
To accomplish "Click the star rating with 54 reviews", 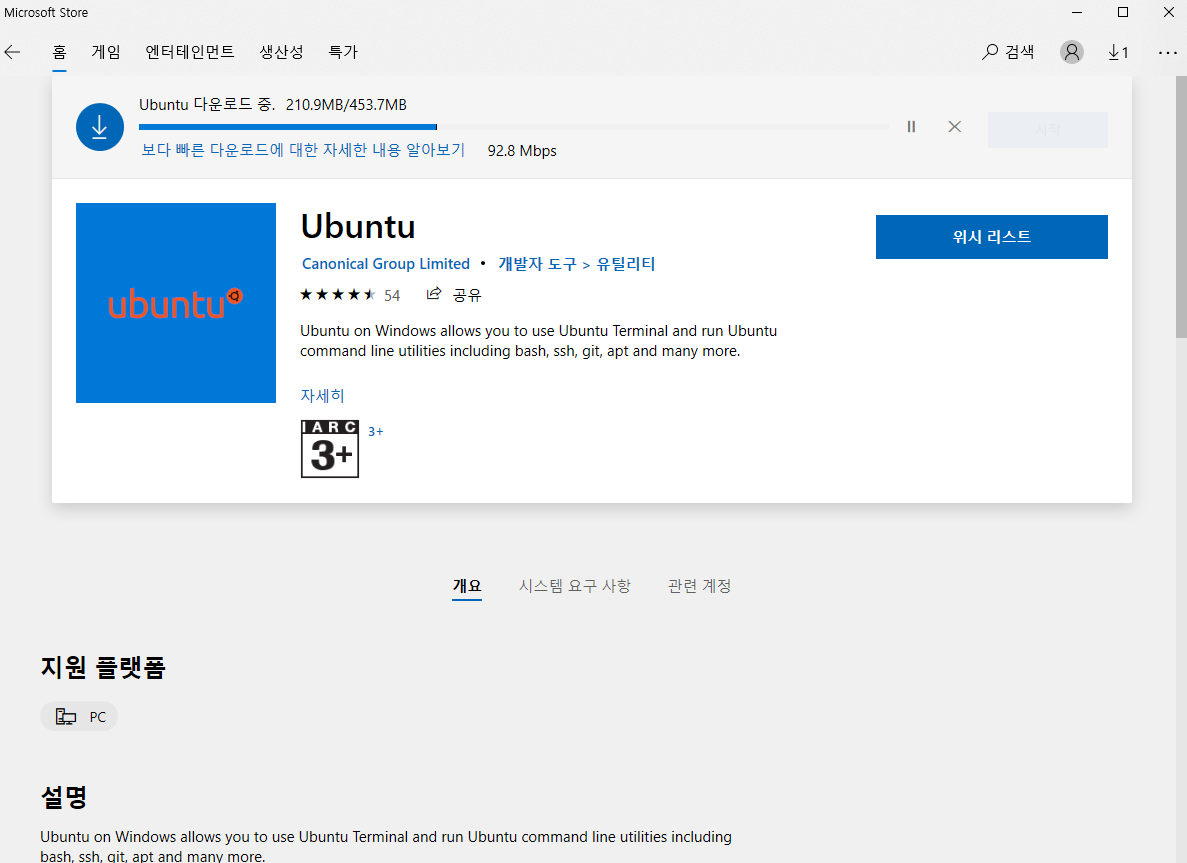I will click(350, 294).
